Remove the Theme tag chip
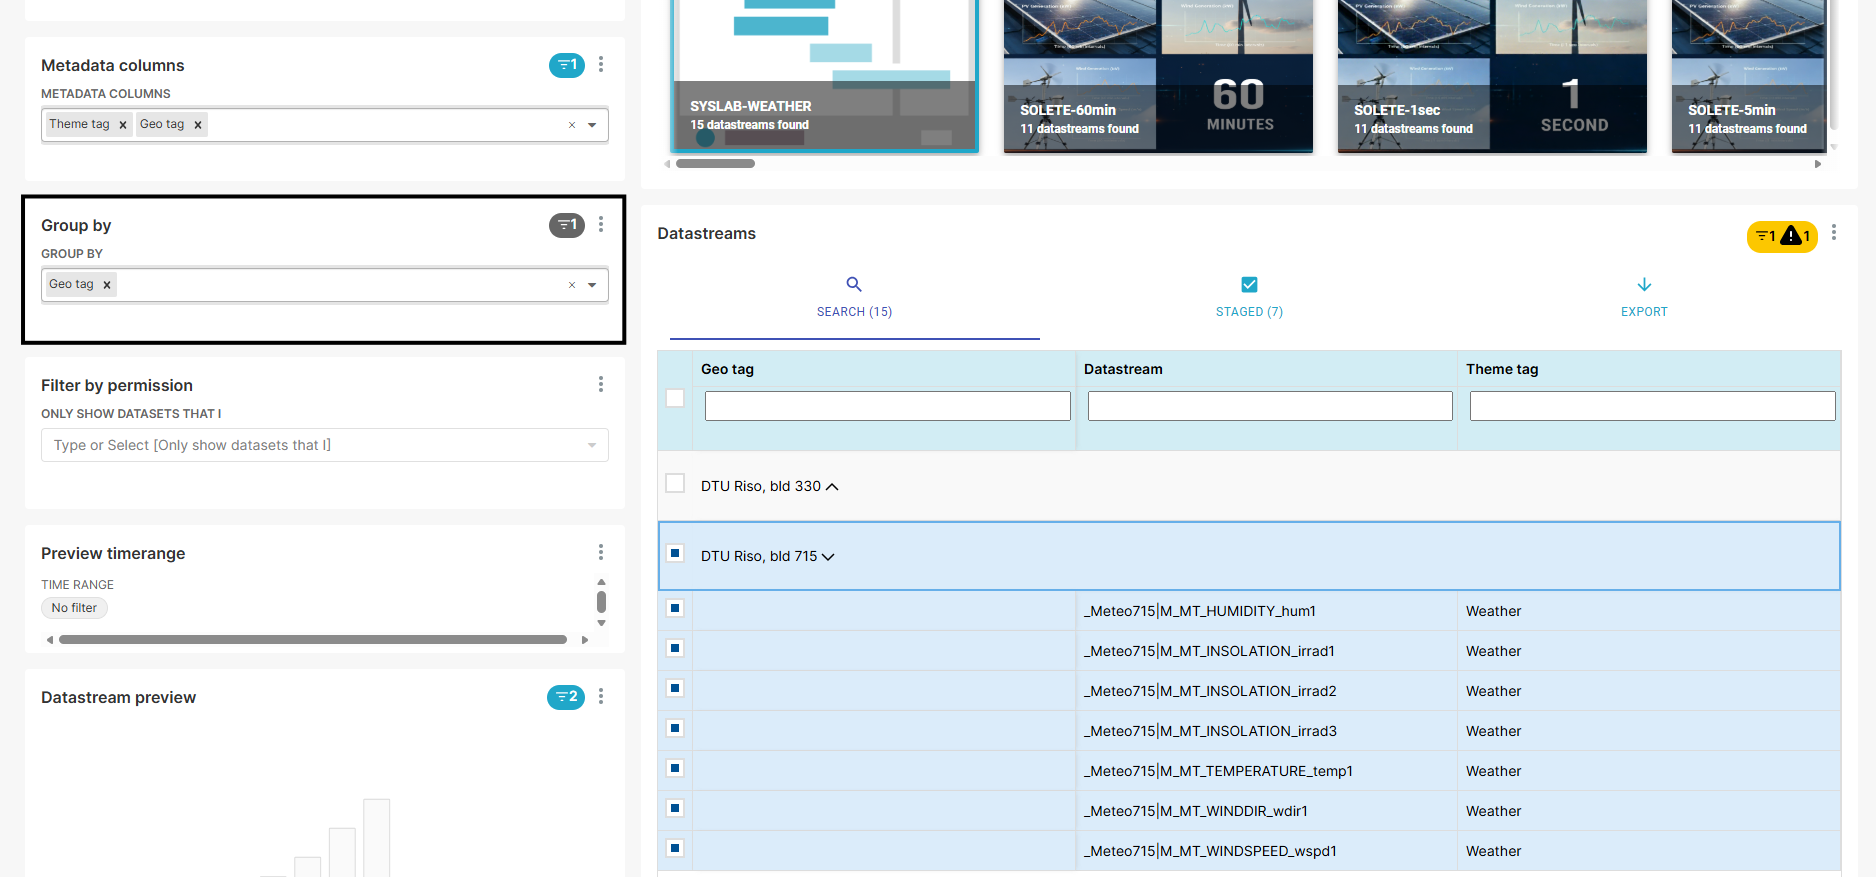This screenshot has width=1876, height=877. pos(123,125)
